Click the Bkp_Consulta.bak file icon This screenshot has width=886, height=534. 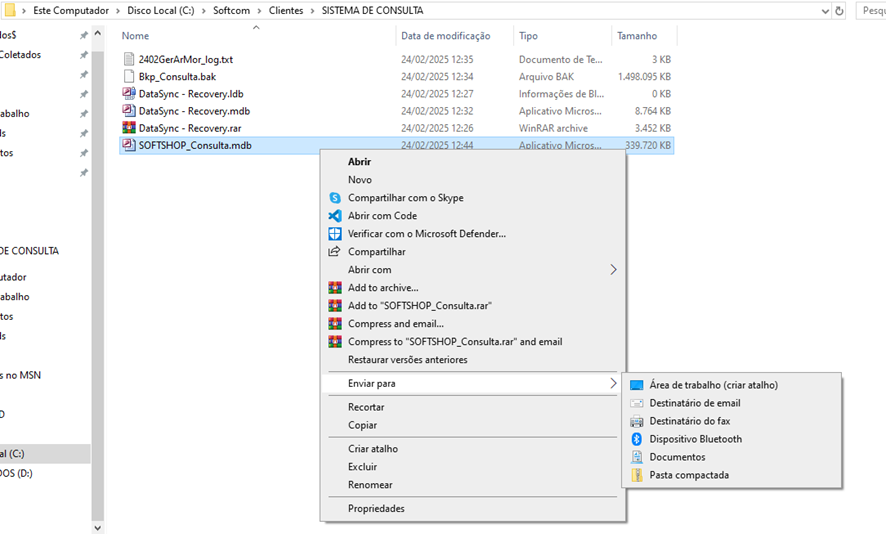point(128,76)
